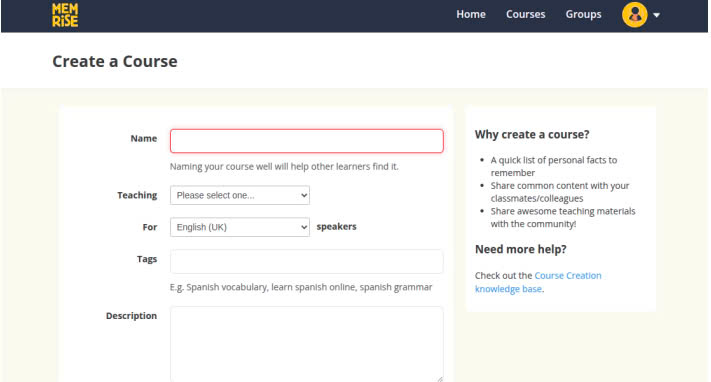Click the Description field label
The width and height of the screenshot is (711, 382).
point(131,316)
